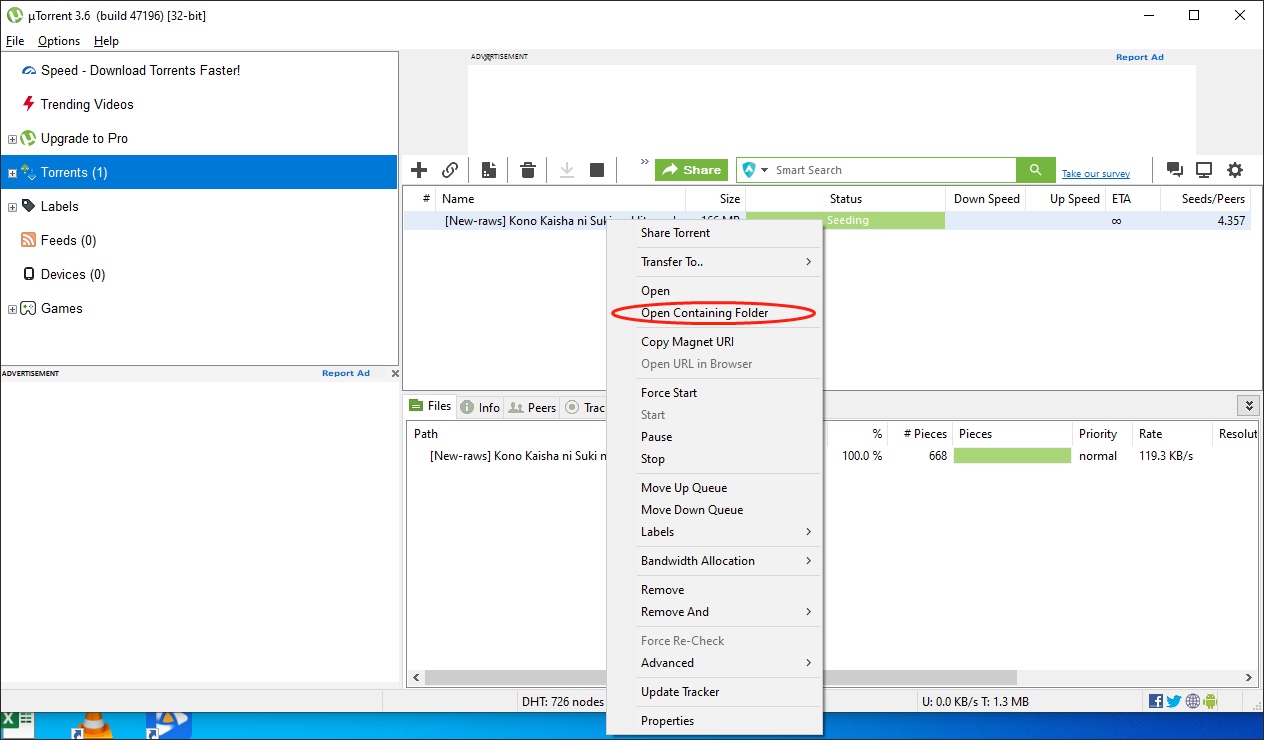Viewport: 1264px width, 740px height.
Task: Open the Help menu
Action: point(106,41)
